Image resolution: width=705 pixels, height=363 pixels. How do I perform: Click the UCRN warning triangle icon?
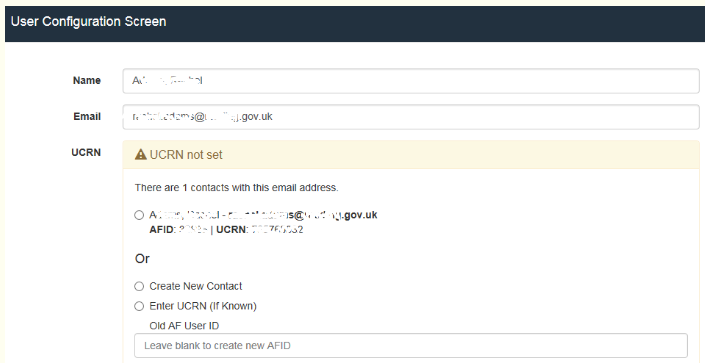tap(141, 155)
